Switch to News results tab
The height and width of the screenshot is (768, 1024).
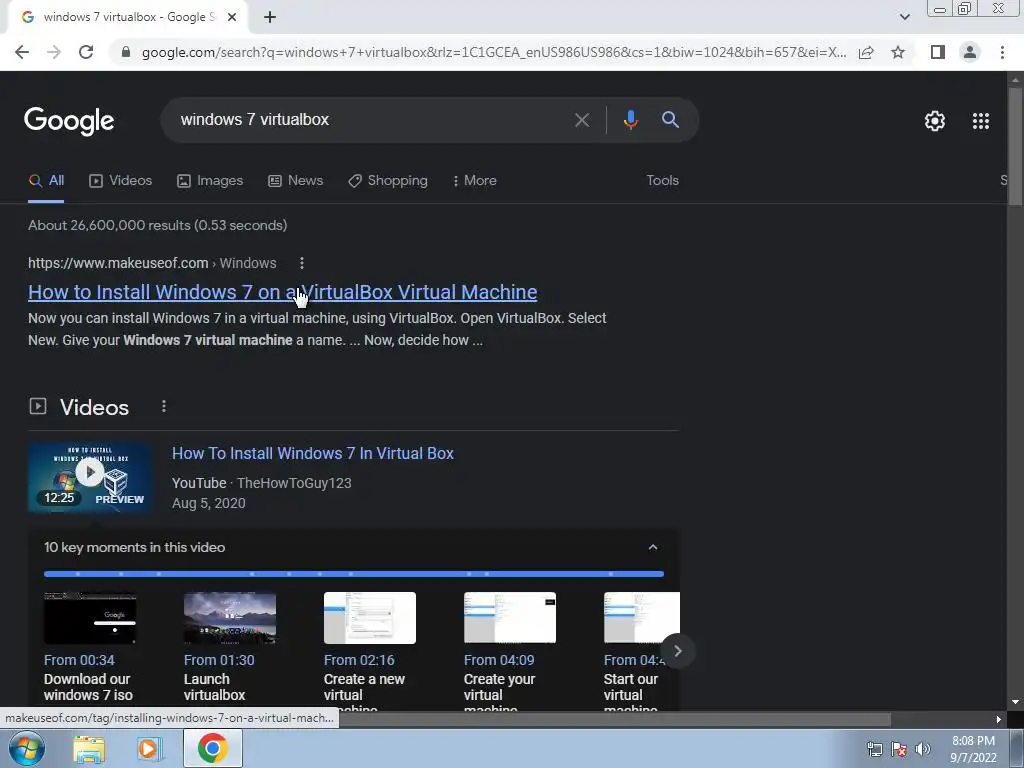coord(296,180)
